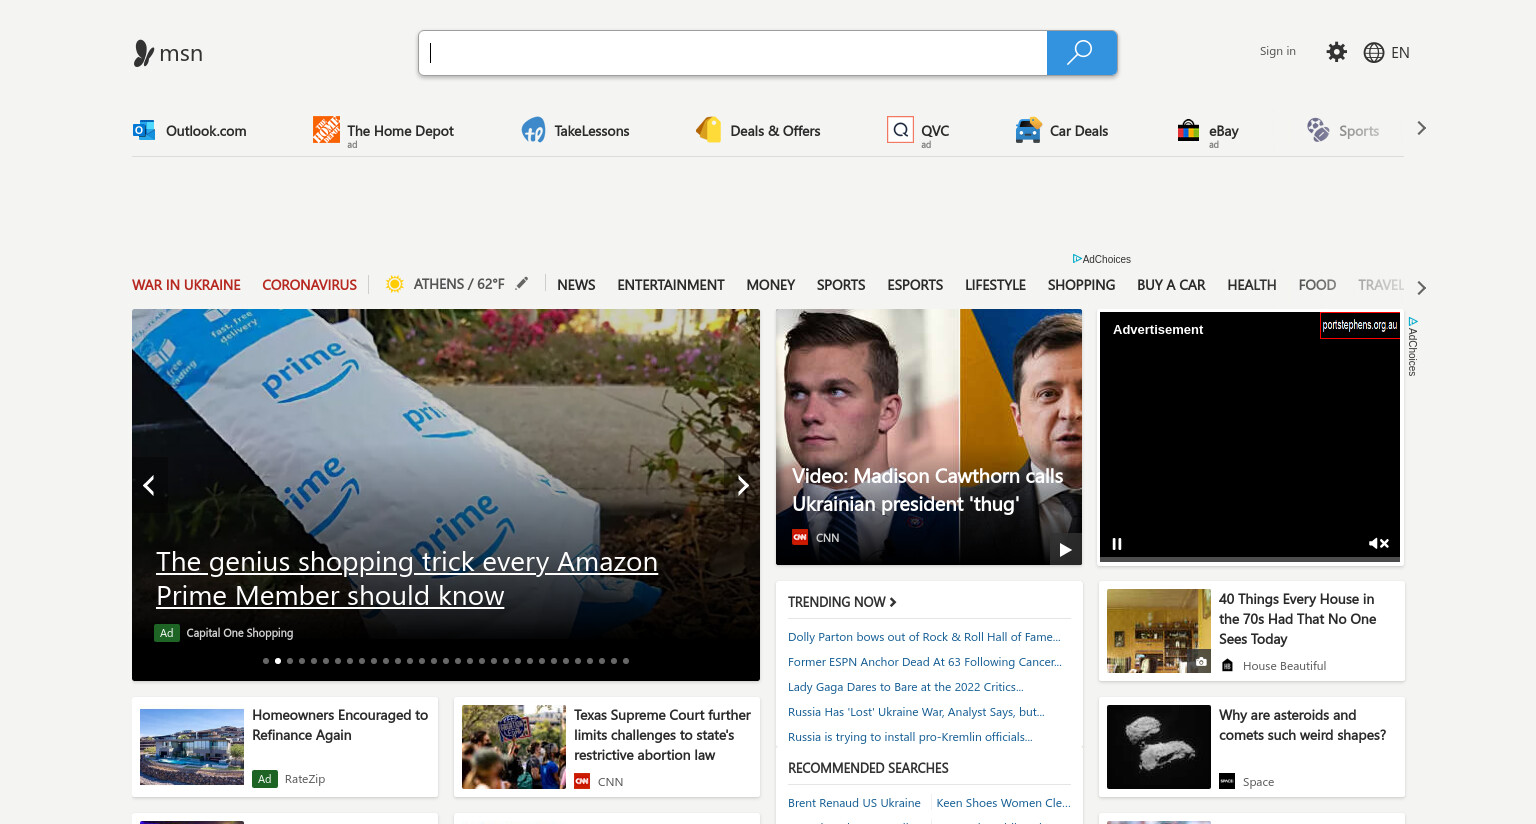The image size is (1536, 824).
Task: Open Former ESPN Anchor Dead trending link
Action: pos(925,662)
